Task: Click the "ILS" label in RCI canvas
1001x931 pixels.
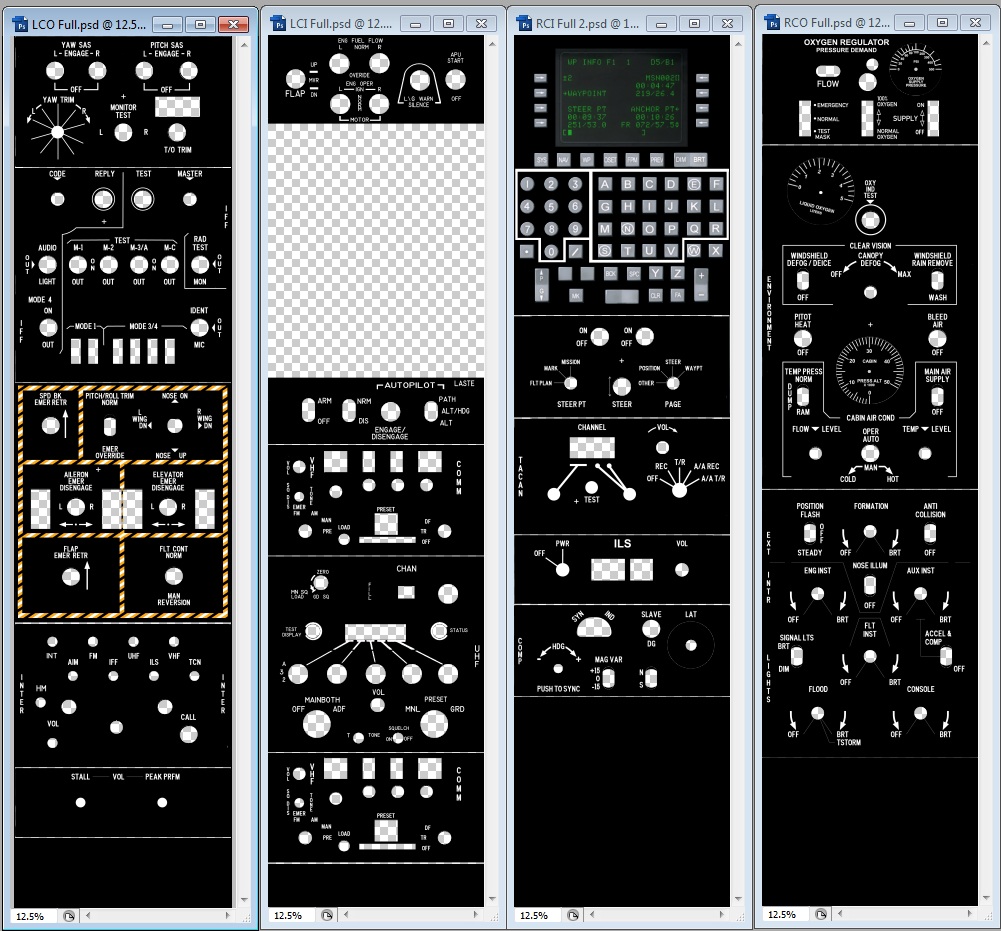Action: coord(622,543)
